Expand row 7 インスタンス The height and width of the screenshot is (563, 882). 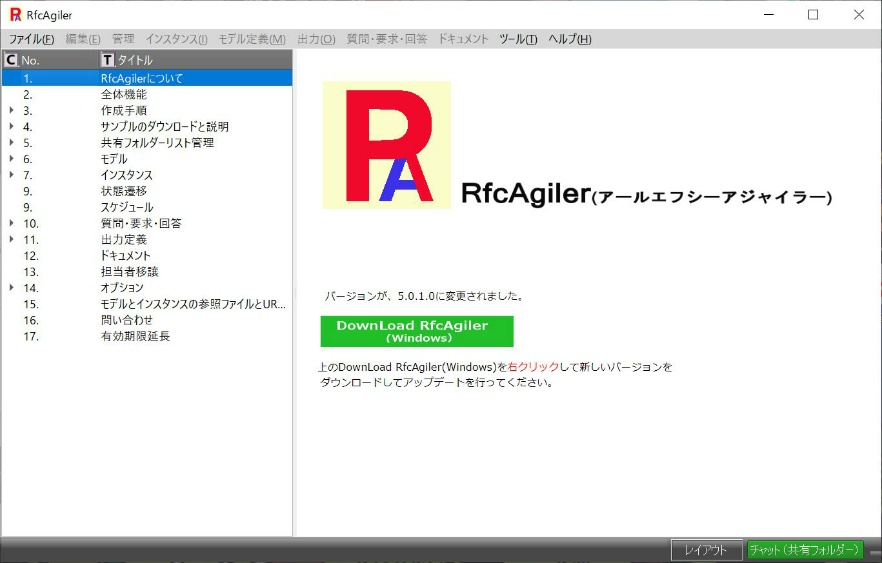(x=11, y=175)
